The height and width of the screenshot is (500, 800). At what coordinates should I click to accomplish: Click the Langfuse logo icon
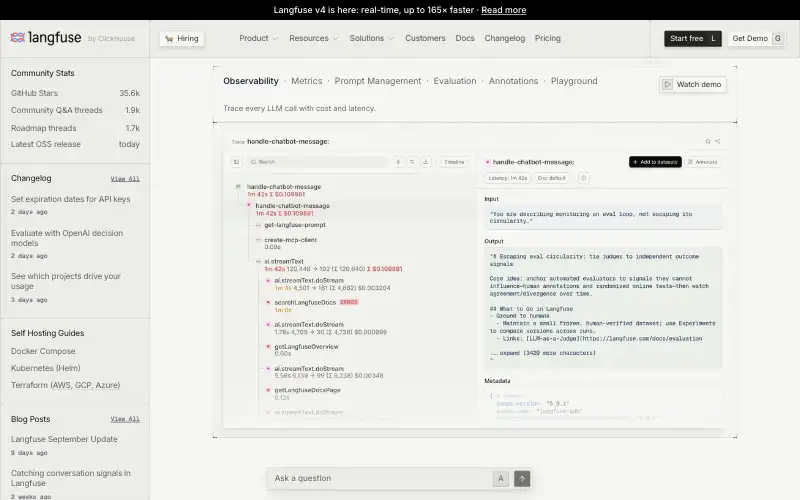pos(17,37)
